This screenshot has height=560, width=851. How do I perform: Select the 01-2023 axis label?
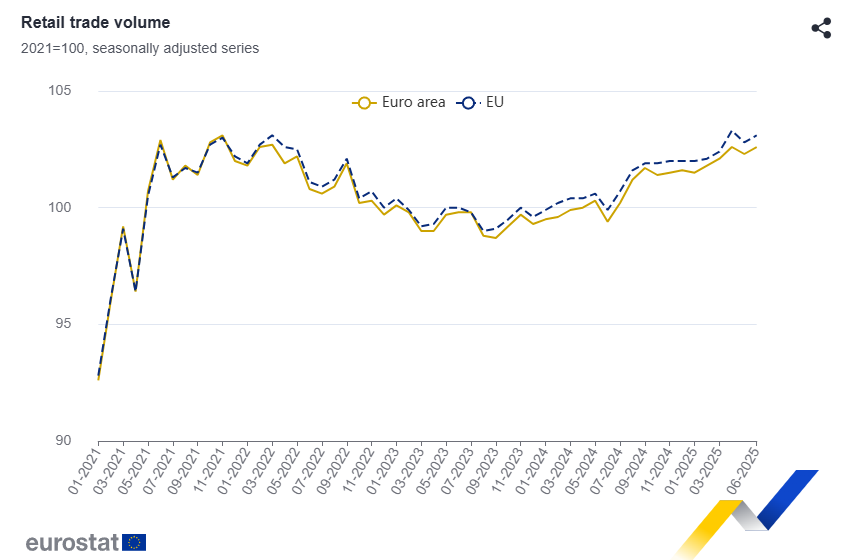point(382,470)
